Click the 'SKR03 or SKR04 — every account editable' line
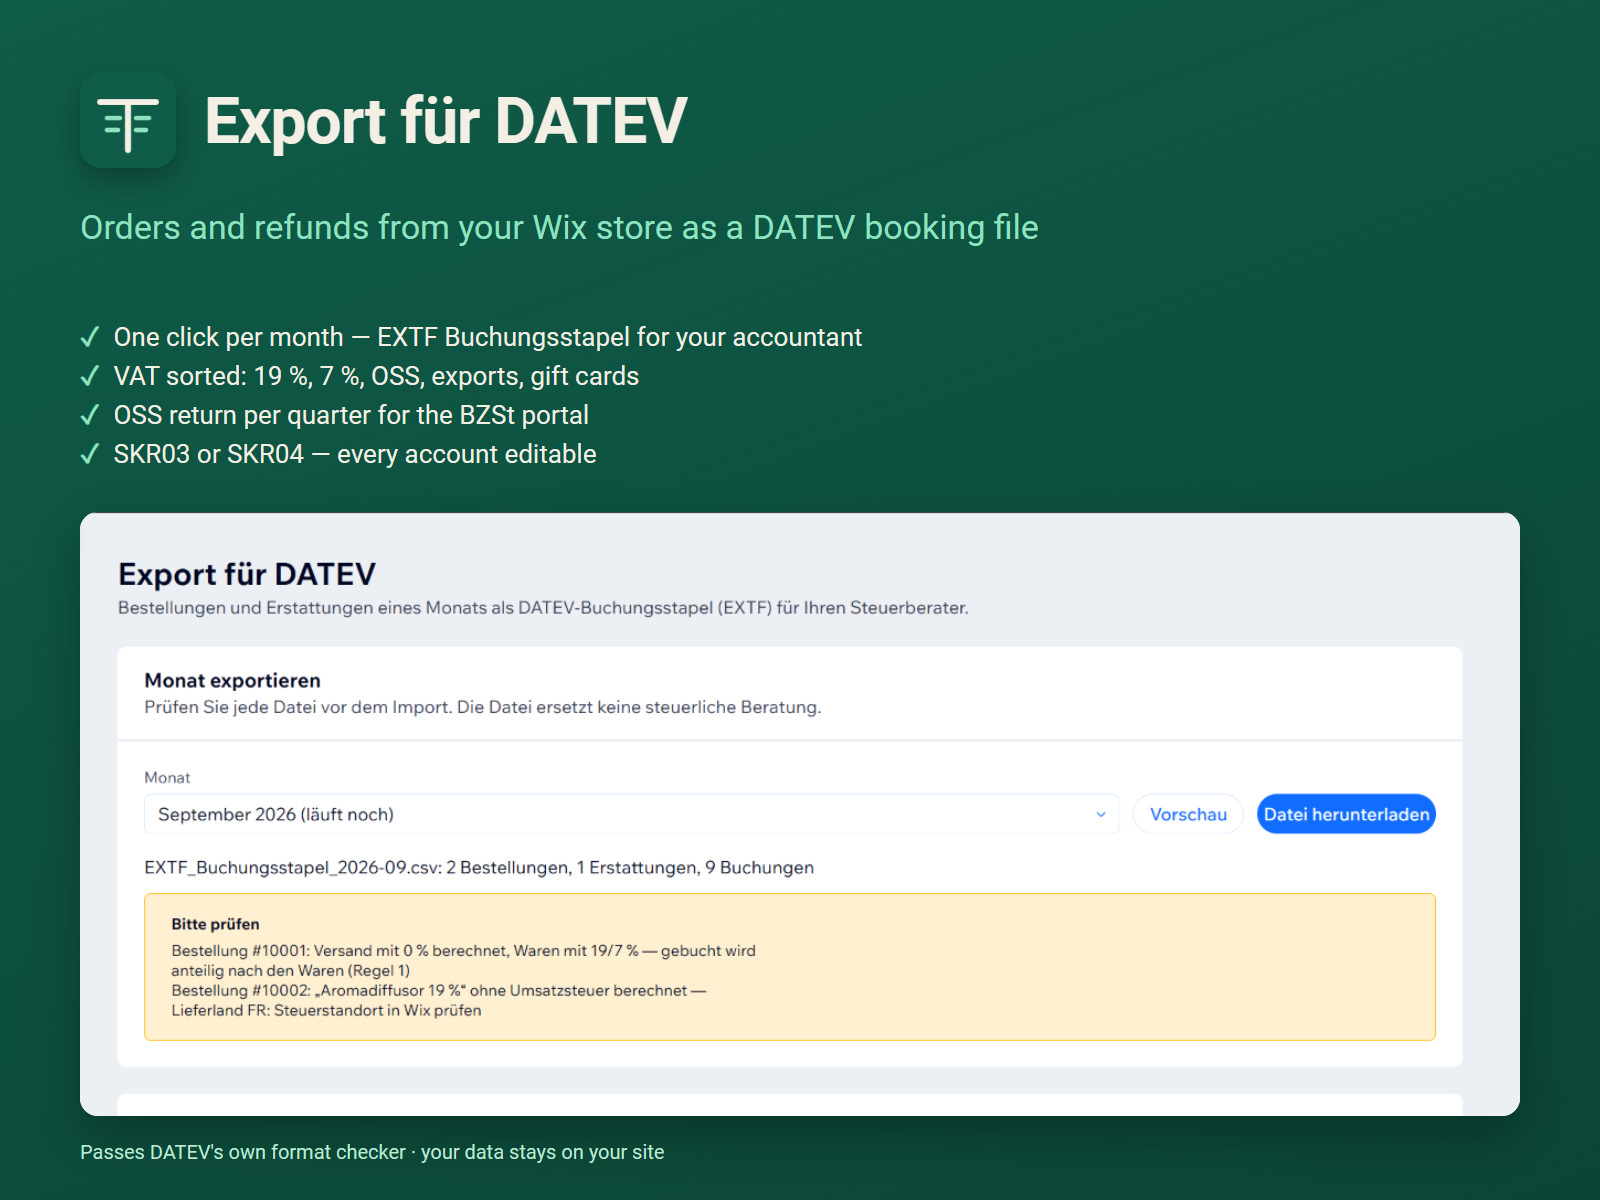 [355, 454]
